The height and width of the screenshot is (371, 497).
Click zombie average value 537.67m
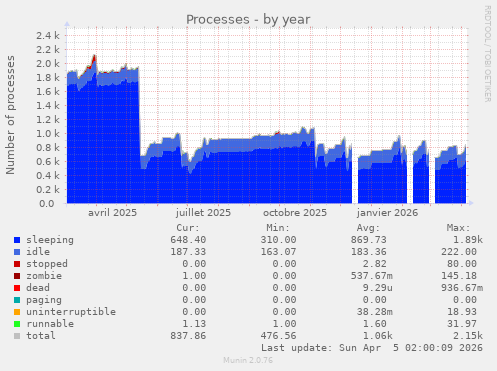pos(371,276)
